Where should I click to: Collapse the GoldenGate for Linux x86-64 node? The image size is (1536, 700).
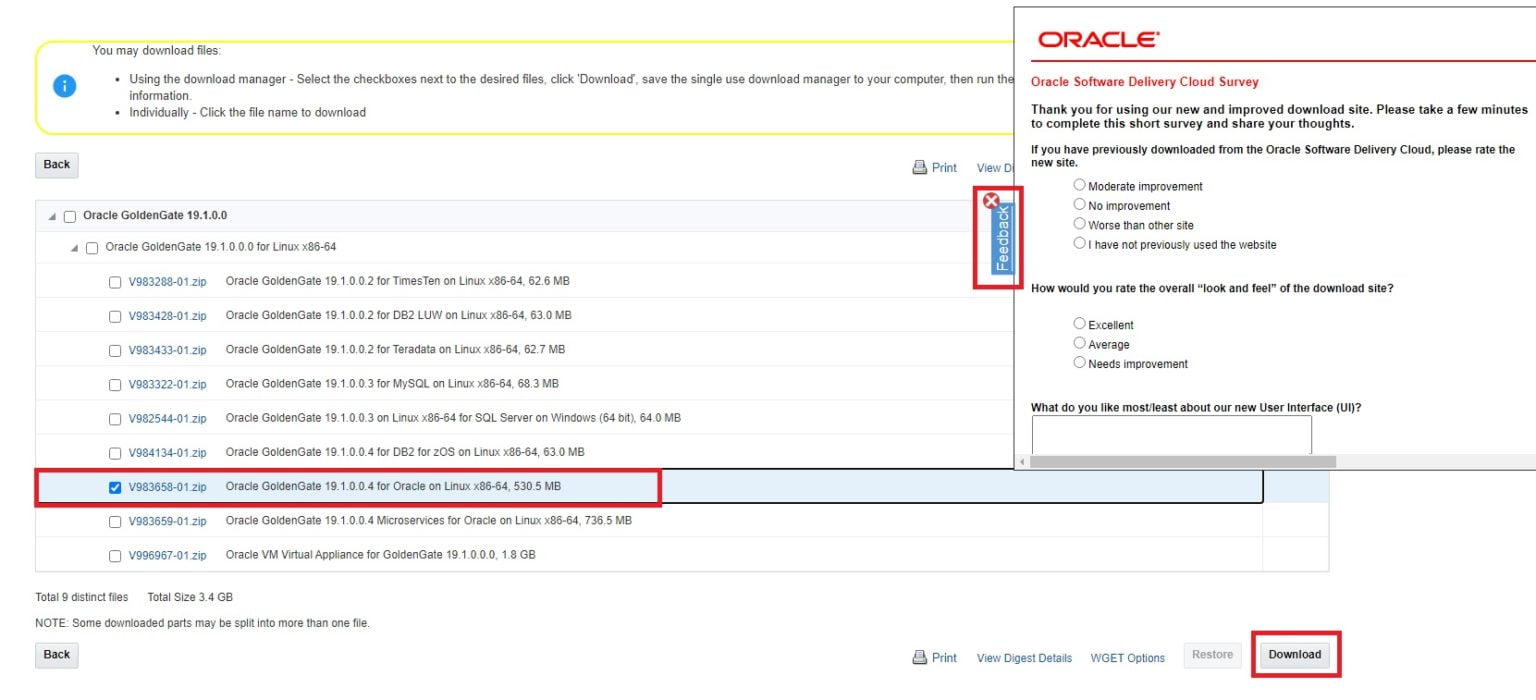[x=74, y=248]
